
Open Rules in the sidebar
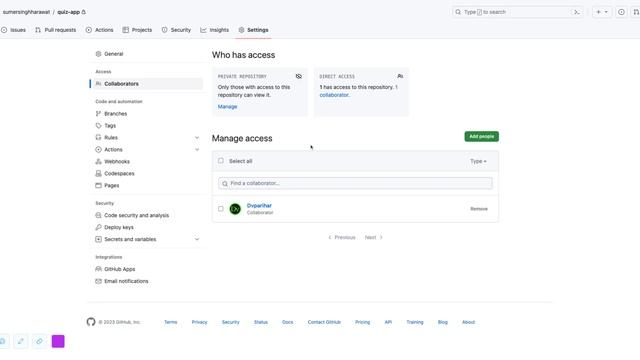pyautogui.click(x=111, y=138)
